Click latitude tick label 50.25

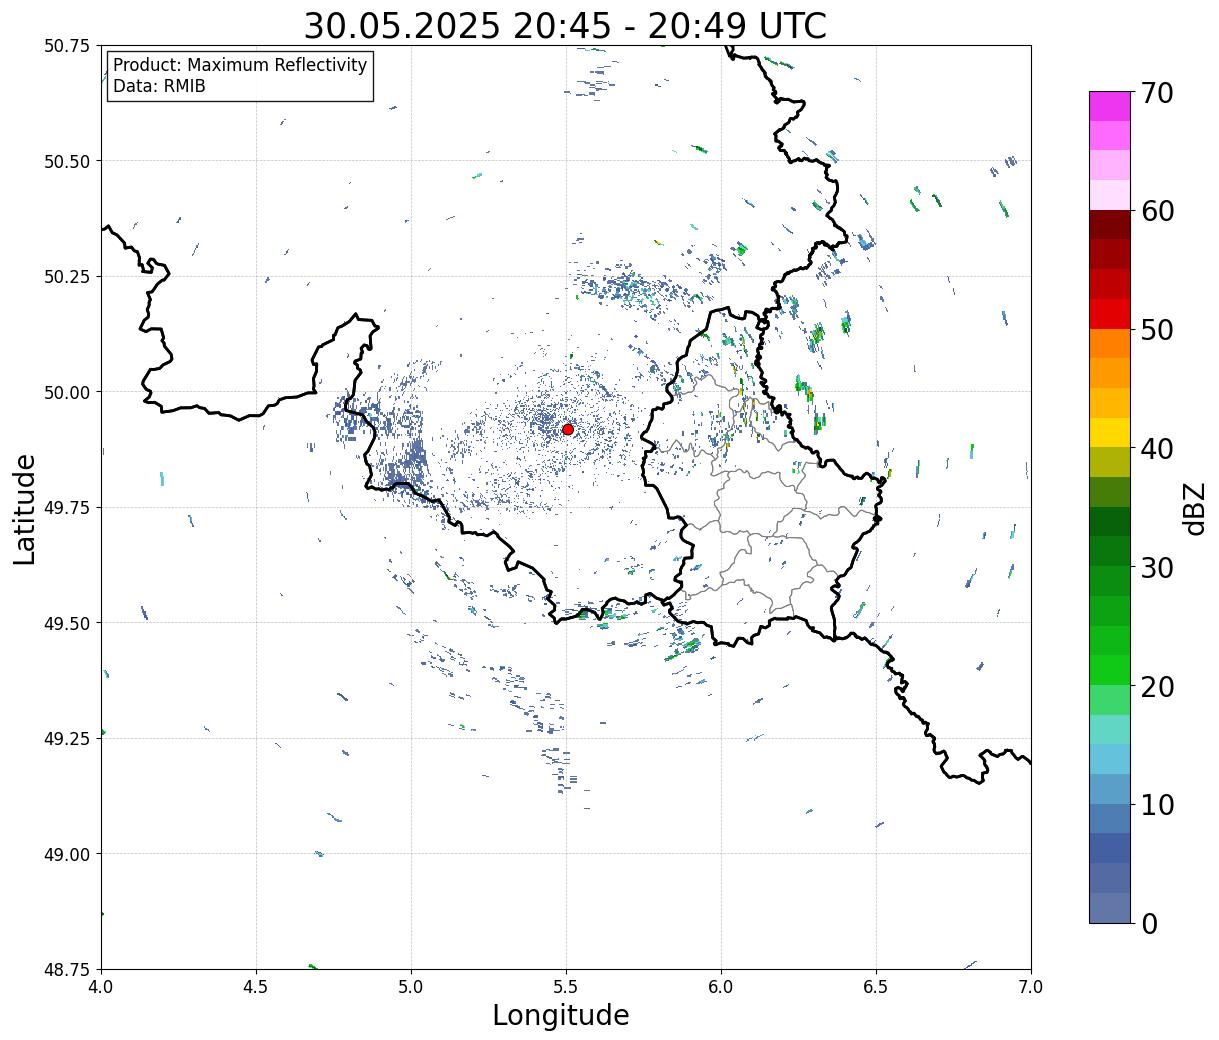(x=67, y=277)
